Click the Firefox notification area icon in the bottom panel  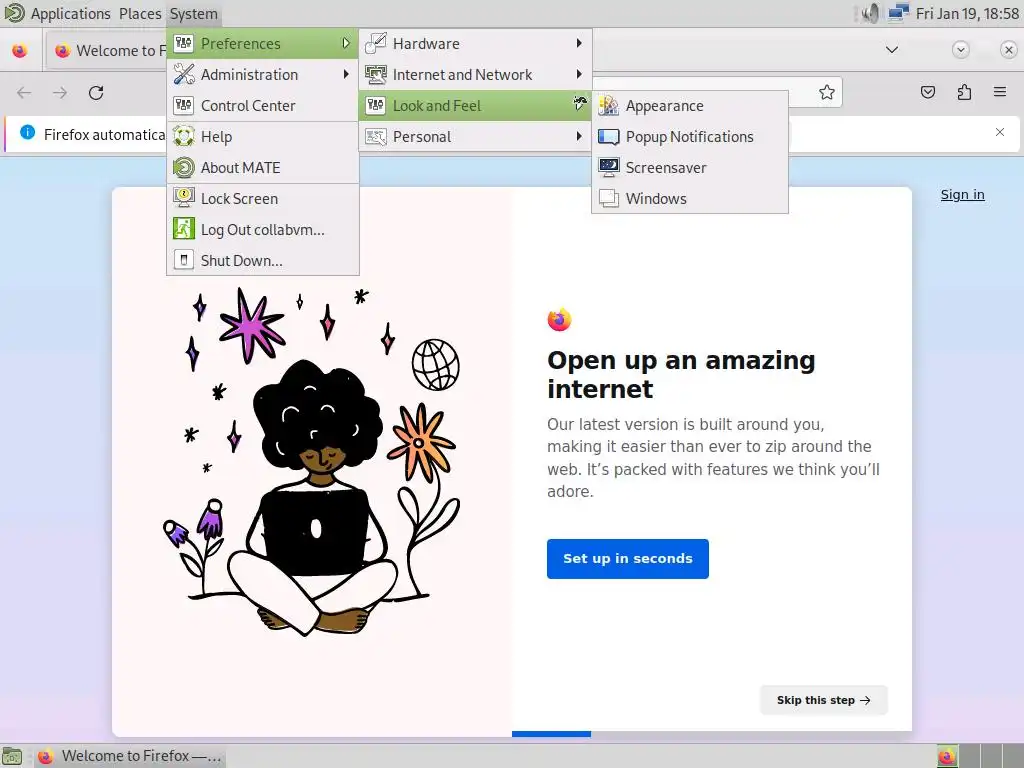coord(947,756)
